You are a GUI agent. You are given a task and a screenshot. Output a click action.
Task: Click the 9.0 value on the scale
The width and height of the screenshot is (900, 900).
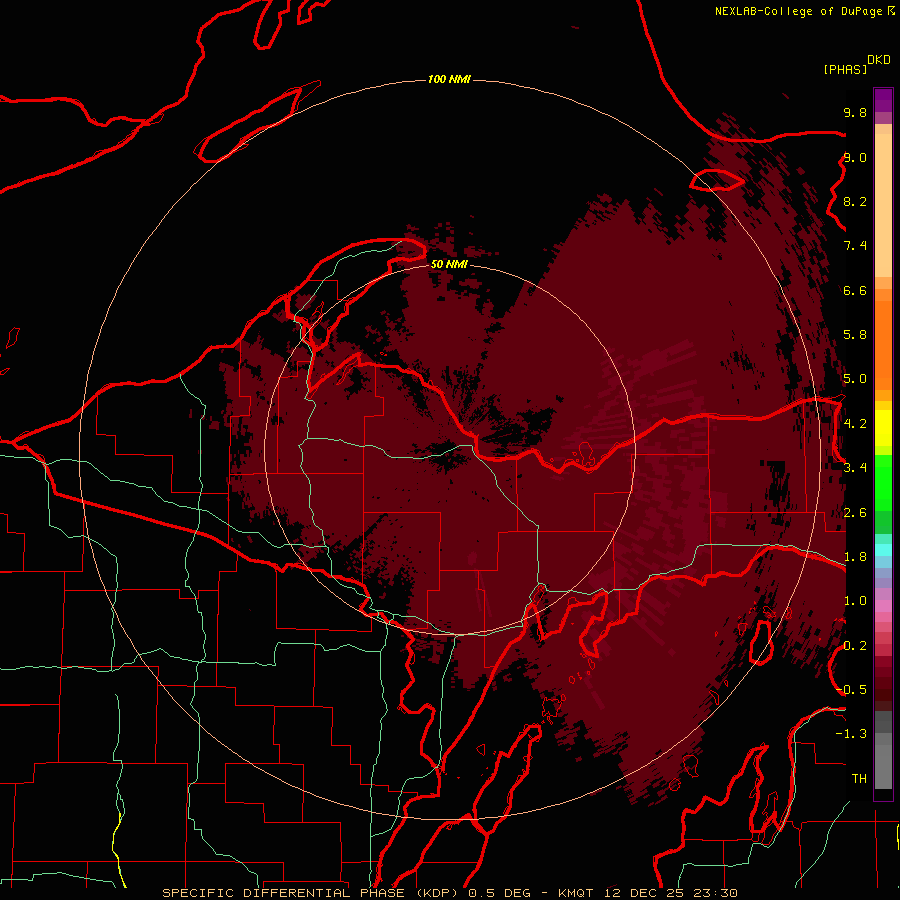click(x=855, y=157)
